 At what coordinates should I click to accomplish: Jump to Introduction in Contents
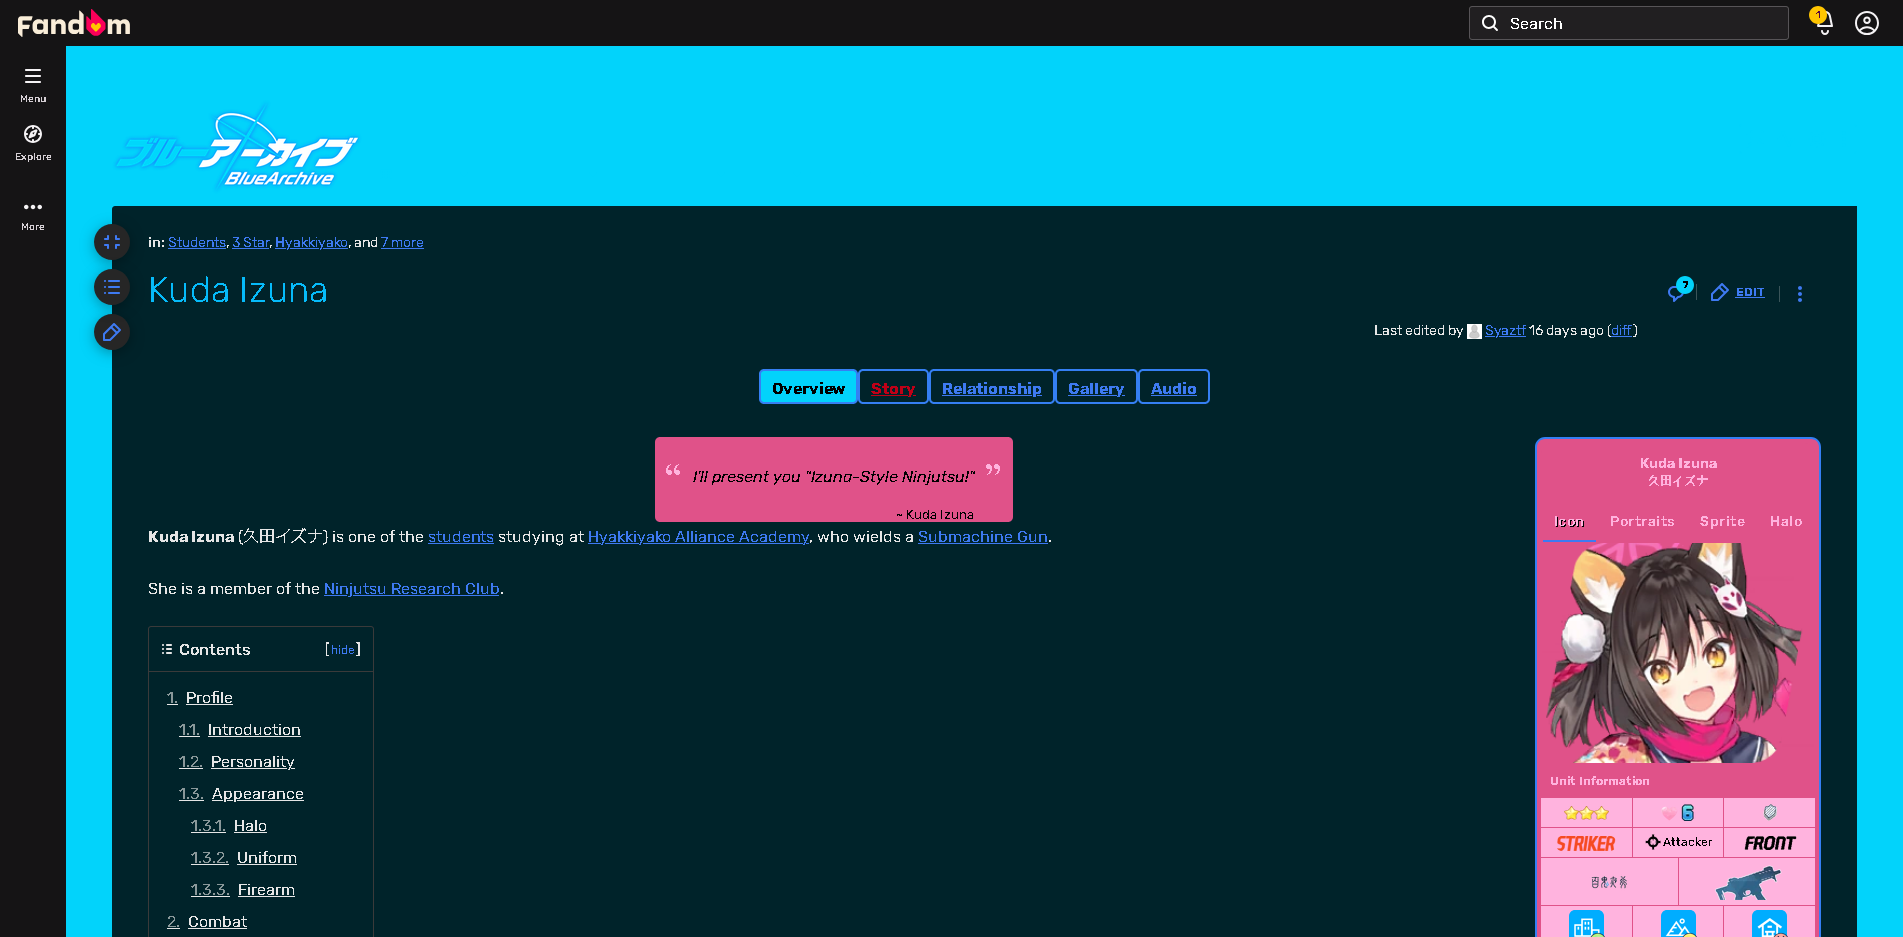pos(254,730)
